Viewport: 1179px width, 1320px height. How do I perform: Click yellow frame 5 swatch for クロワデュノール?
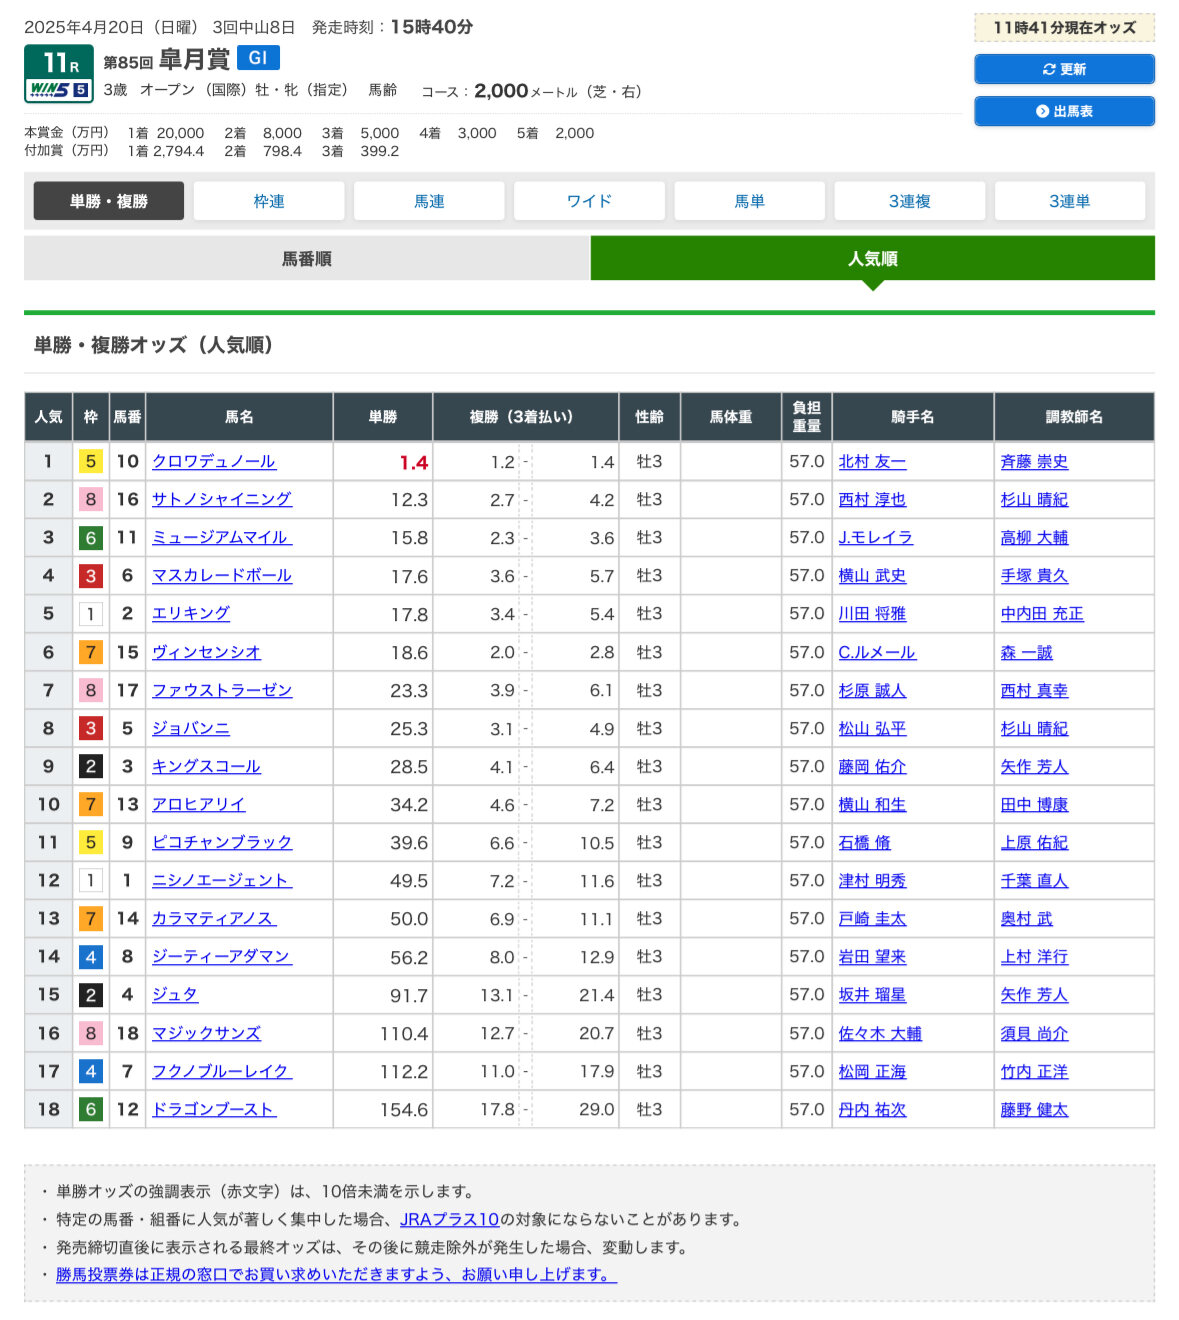click(x=91, y=461)
